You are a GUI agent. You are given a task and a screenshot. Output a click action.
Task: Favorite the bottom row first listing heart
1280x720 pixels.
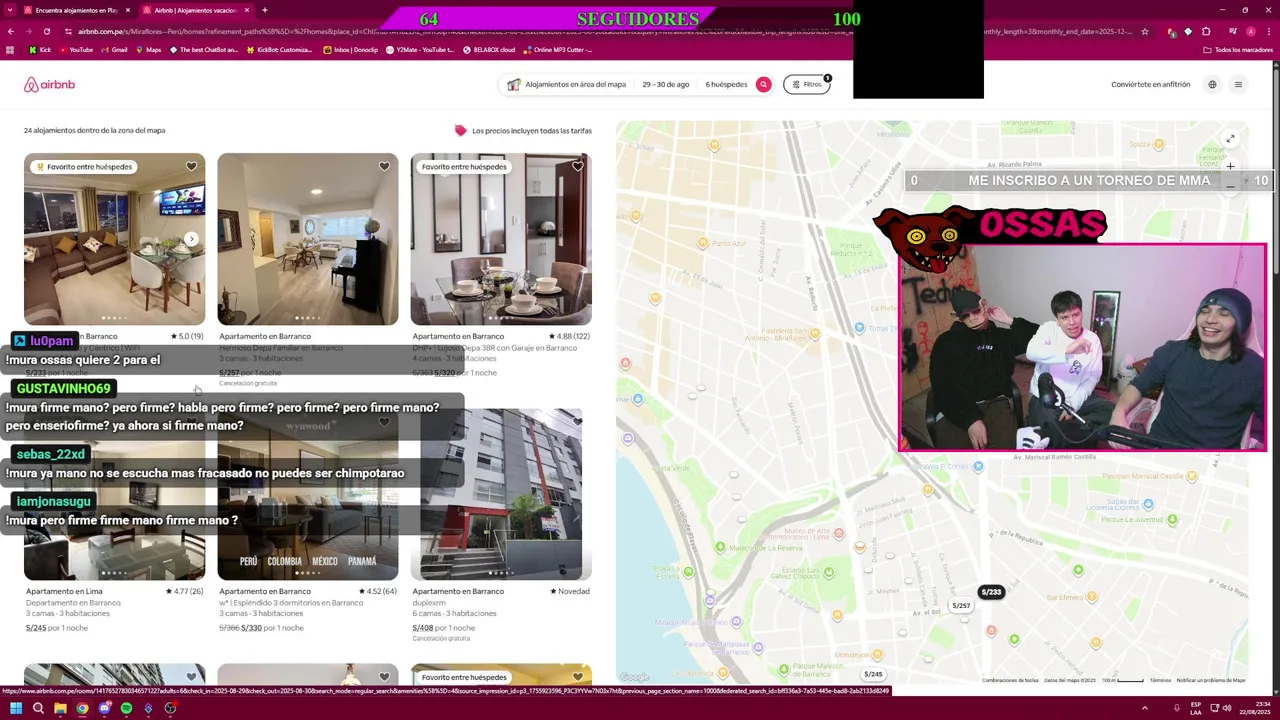[x=191, y=677]
